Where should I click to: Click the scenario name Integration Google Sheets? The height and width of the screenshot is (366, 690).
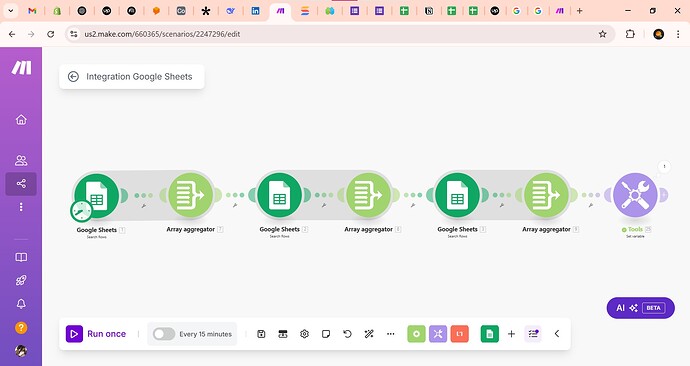click(x=139, y=77)
